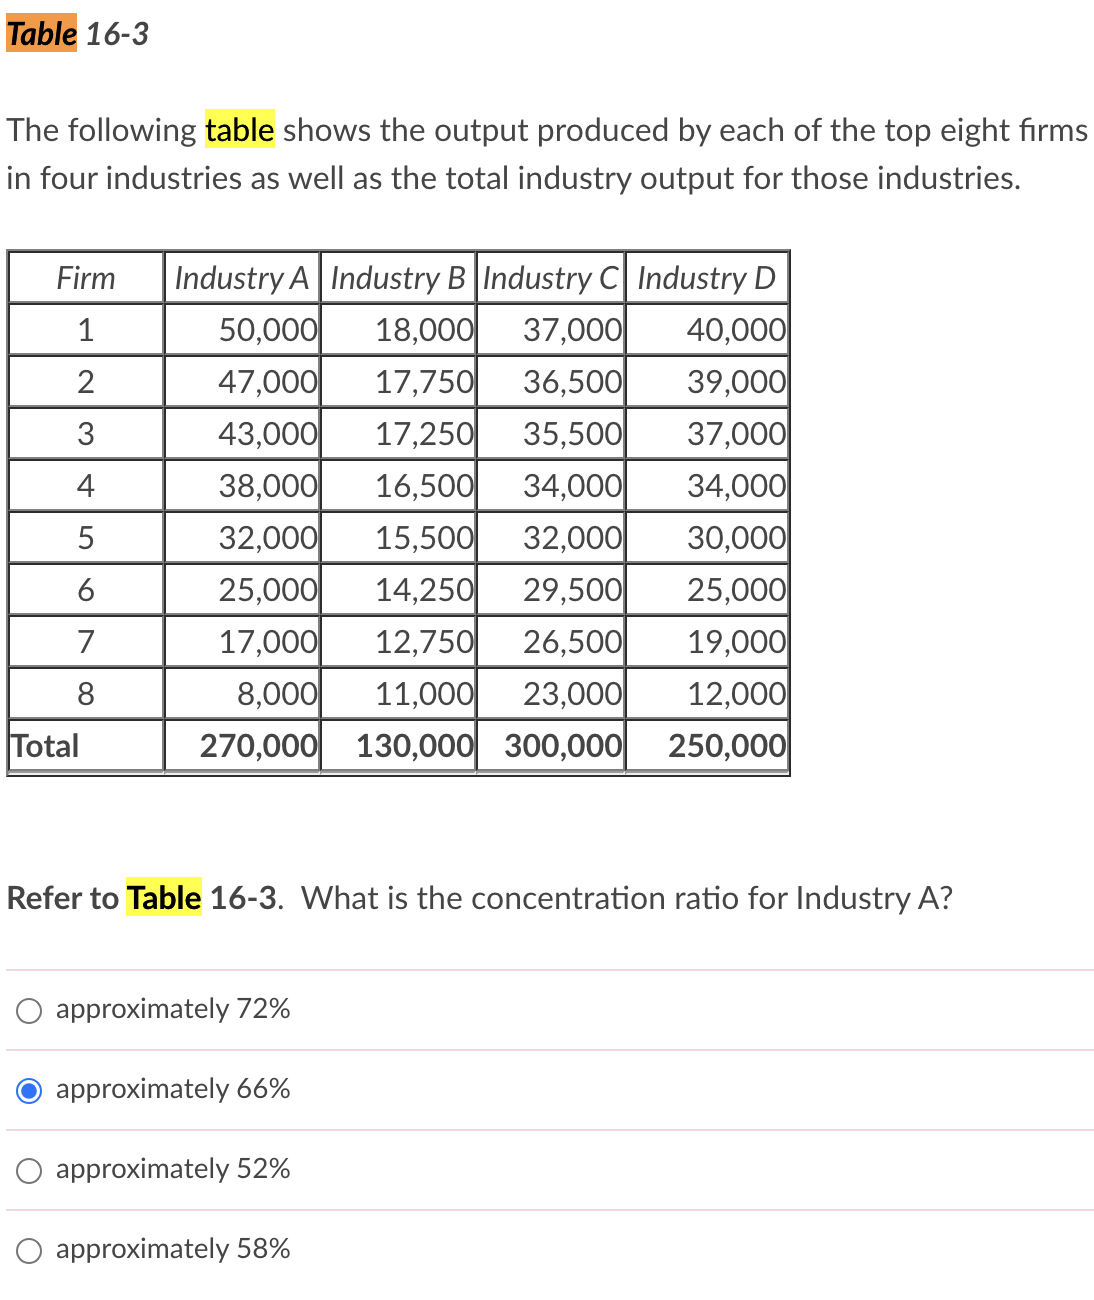Choose the "approximately 52%" radio button
Viewport: 1094px width, 1300px height.
[28, 1170]
